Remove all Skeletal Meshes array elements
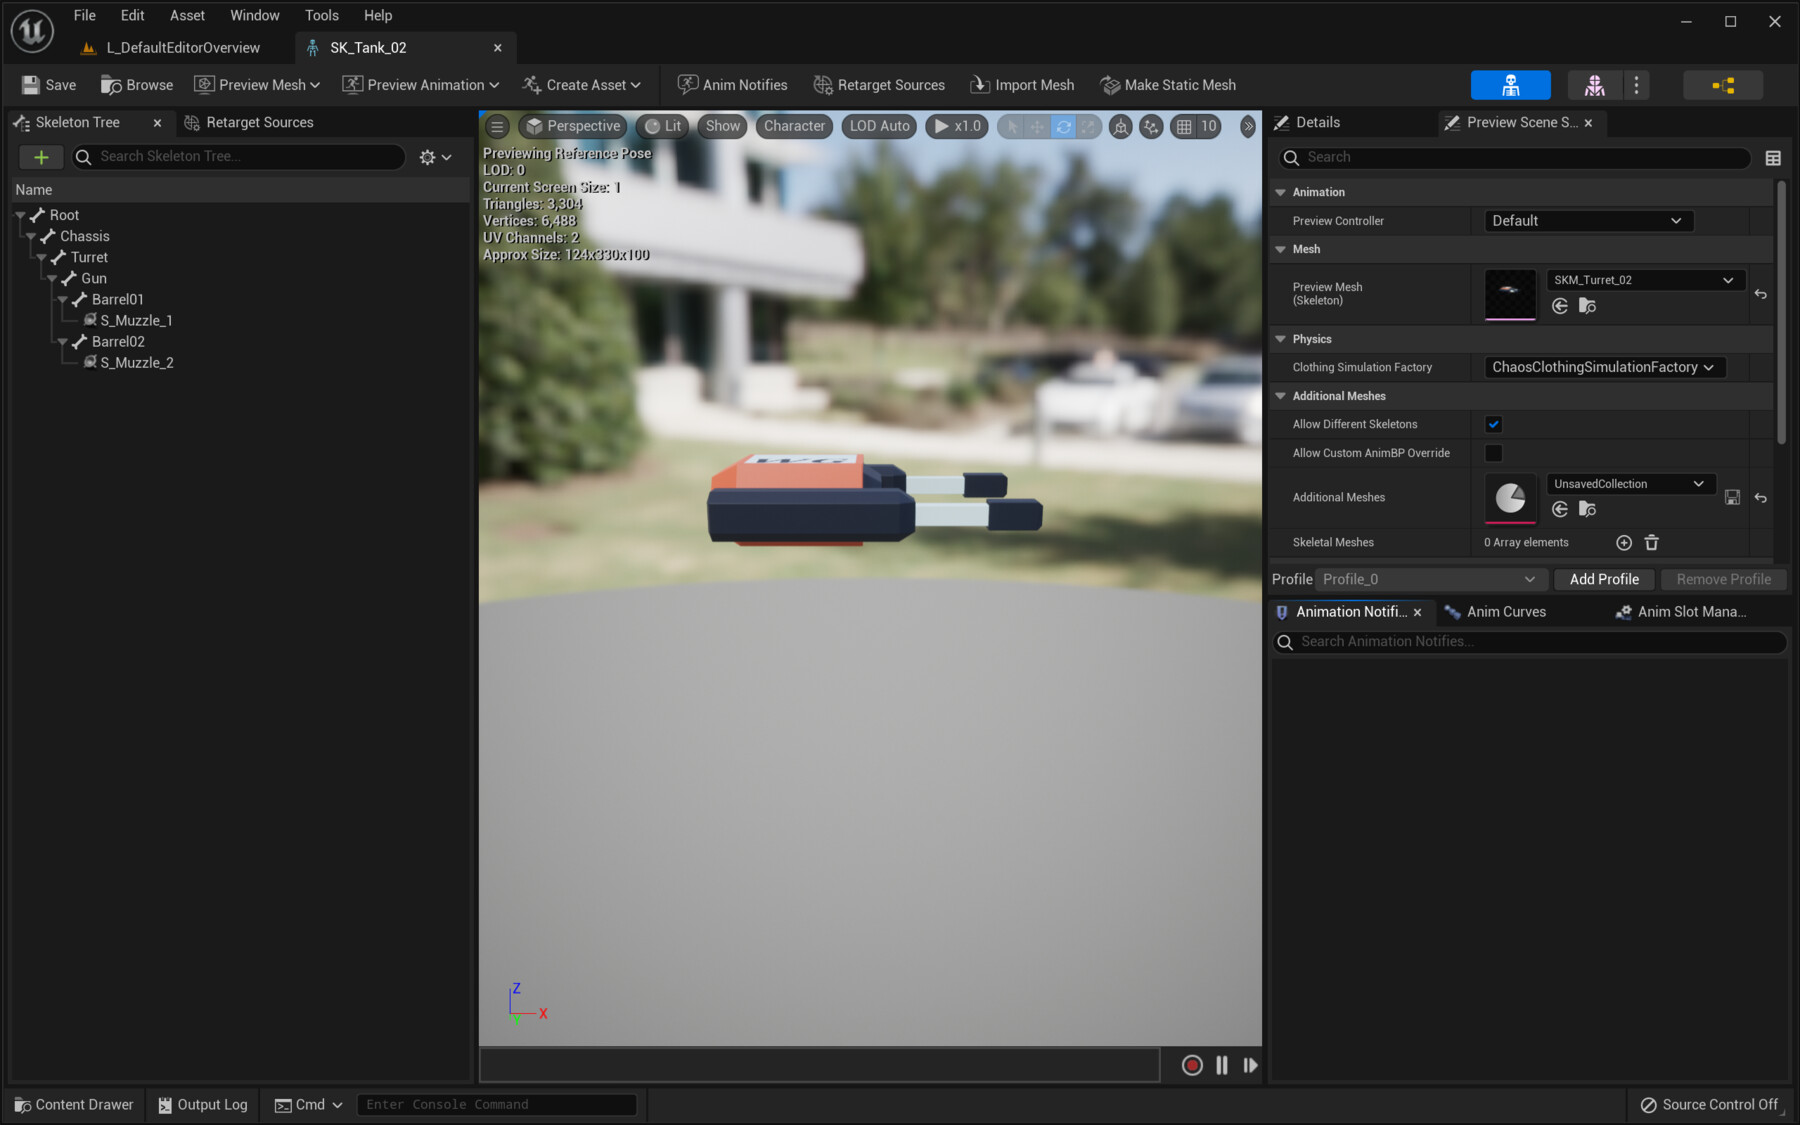Viewport: 1800px width, 1125px height. 1652,543
